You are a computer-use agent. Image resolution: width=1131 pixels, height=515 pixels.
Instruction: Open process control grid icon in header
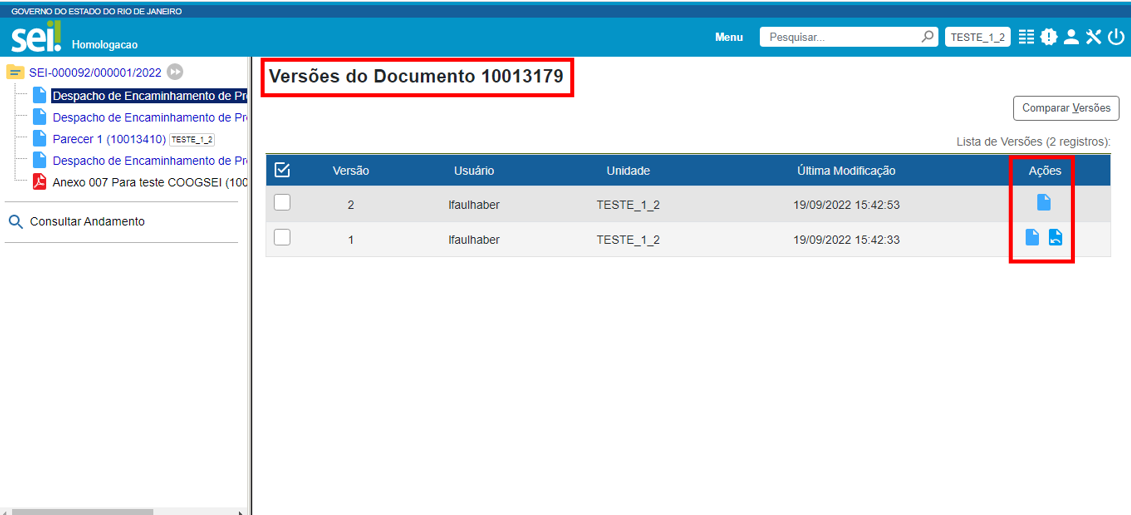pyautogui.click(x=1026, y=37)
